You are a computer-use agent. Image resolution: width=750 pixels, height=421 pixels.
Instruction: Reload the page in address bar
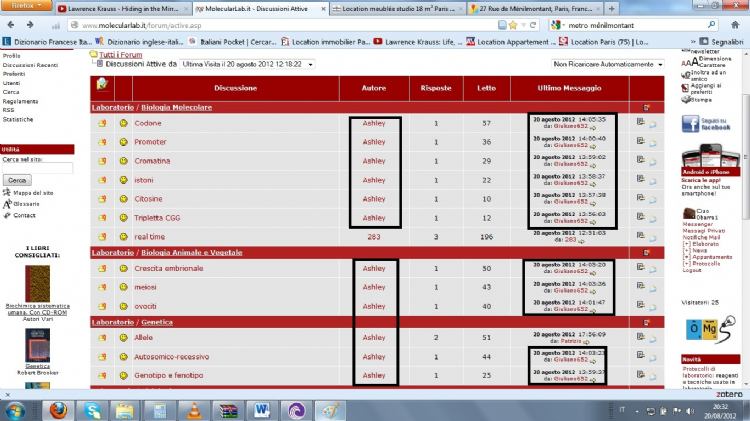pyautogui.click(x=532, y=25)
